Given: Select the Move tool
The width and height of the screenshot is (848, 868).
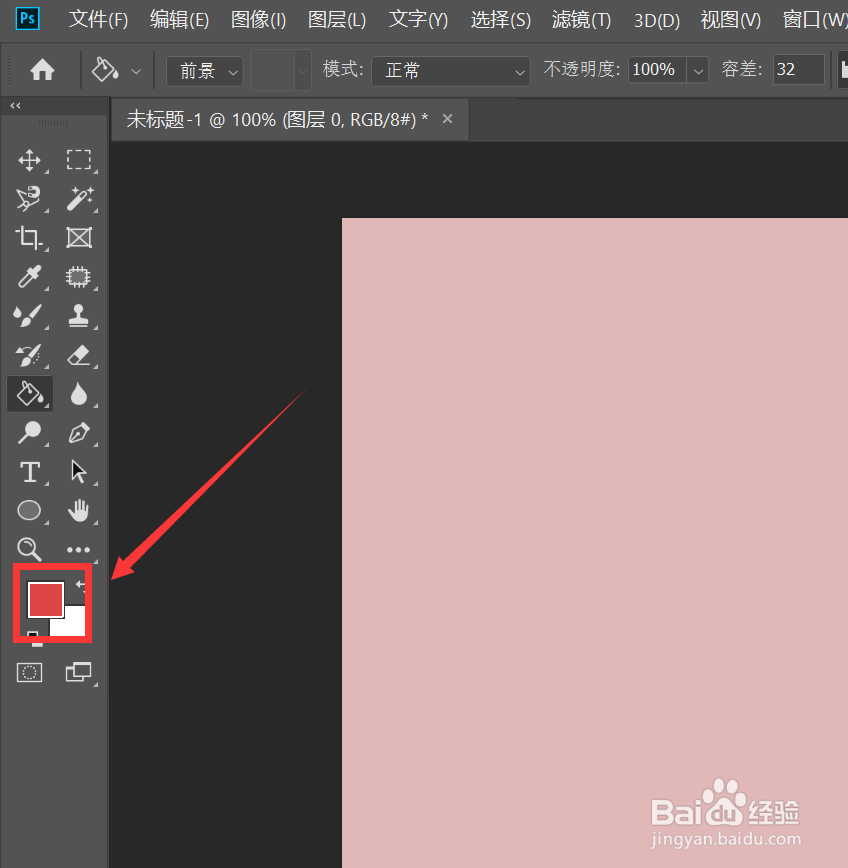Looking at the screenshot, I should (x=29, y=161).
